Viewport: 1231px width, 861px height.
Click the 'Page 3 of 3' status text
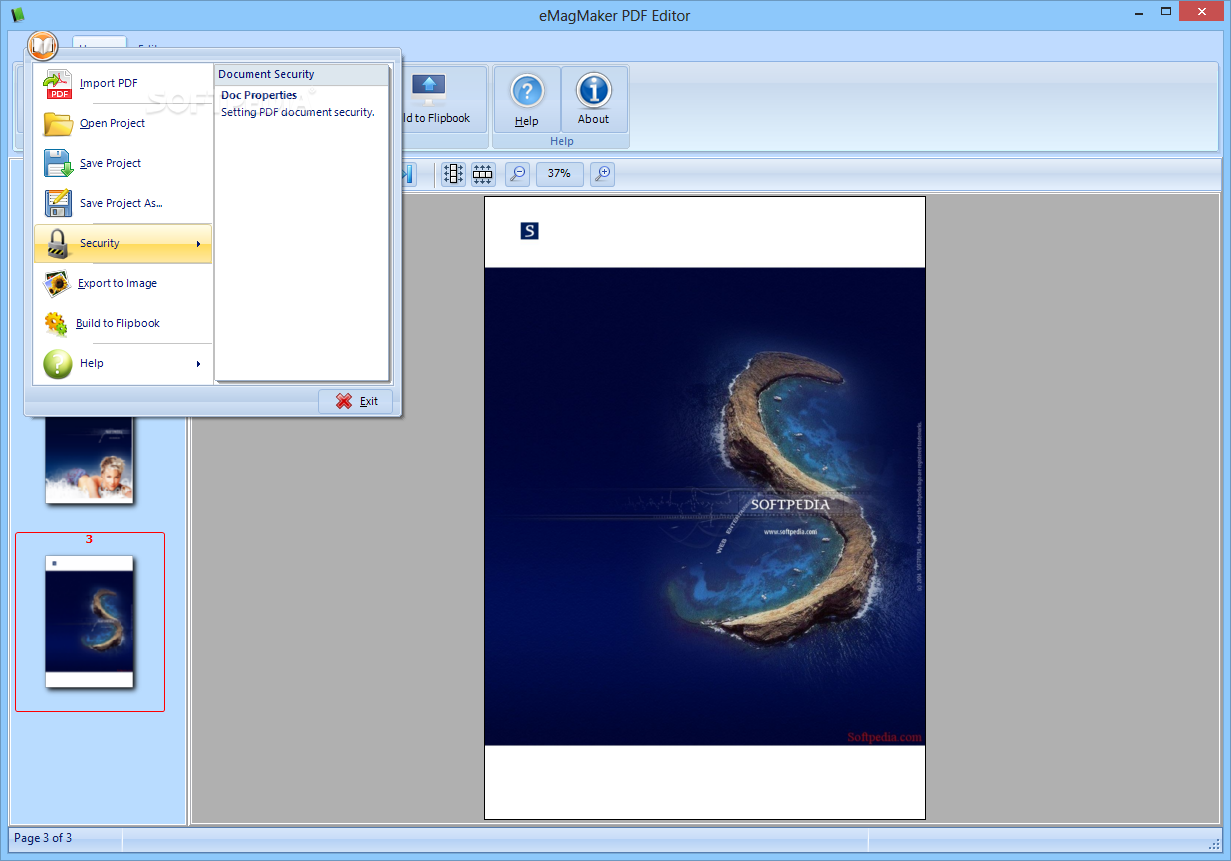point(43,838)
